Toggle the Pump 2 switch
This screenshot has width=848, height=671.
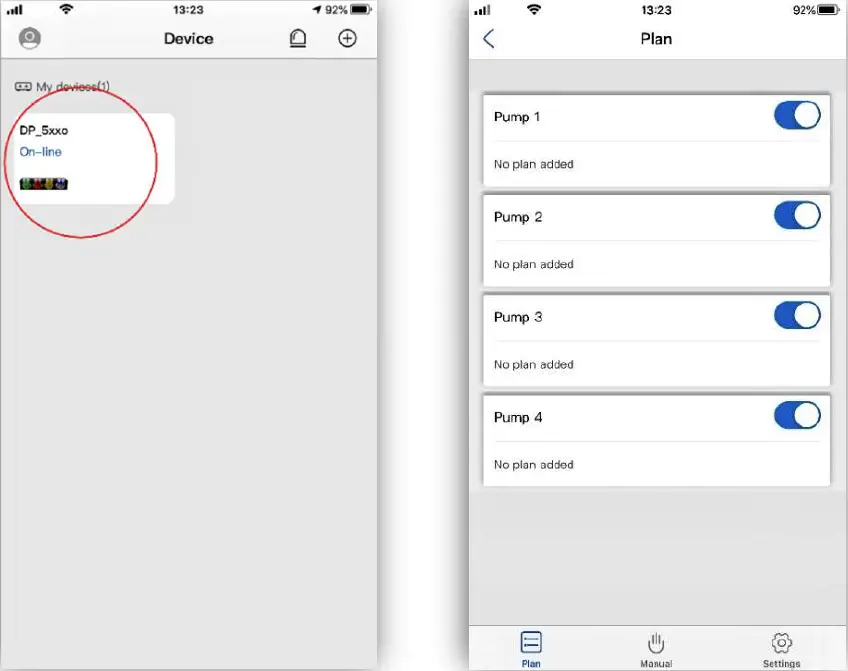coord(797,215)
